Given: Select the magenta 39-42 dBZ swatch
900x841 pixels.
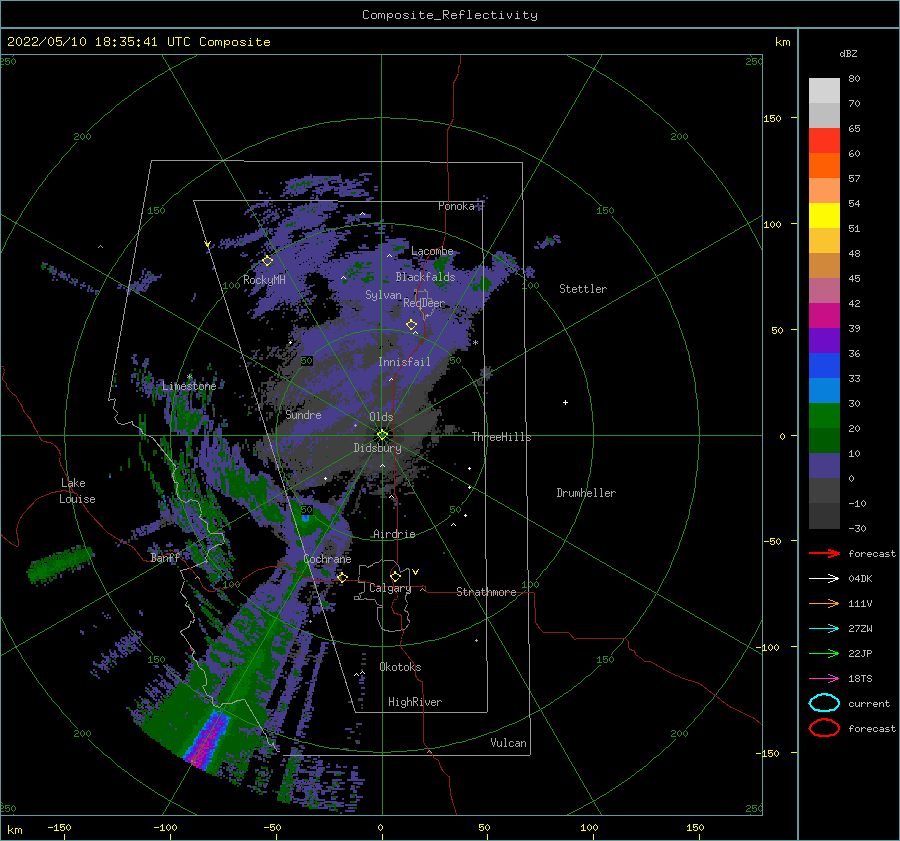Looking at the screenshot, I should (x=824, y=316).
